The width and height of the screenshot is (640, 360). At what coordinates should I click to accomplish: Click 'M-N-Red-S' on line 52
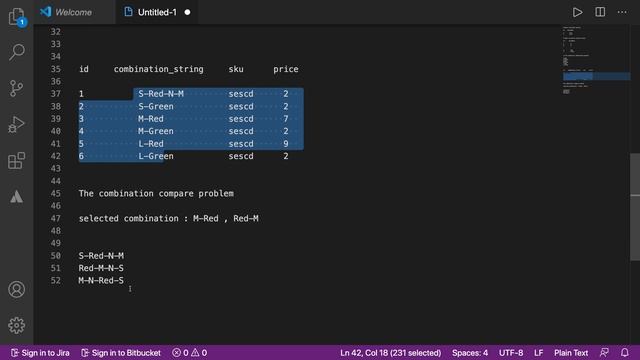[101, 281]
